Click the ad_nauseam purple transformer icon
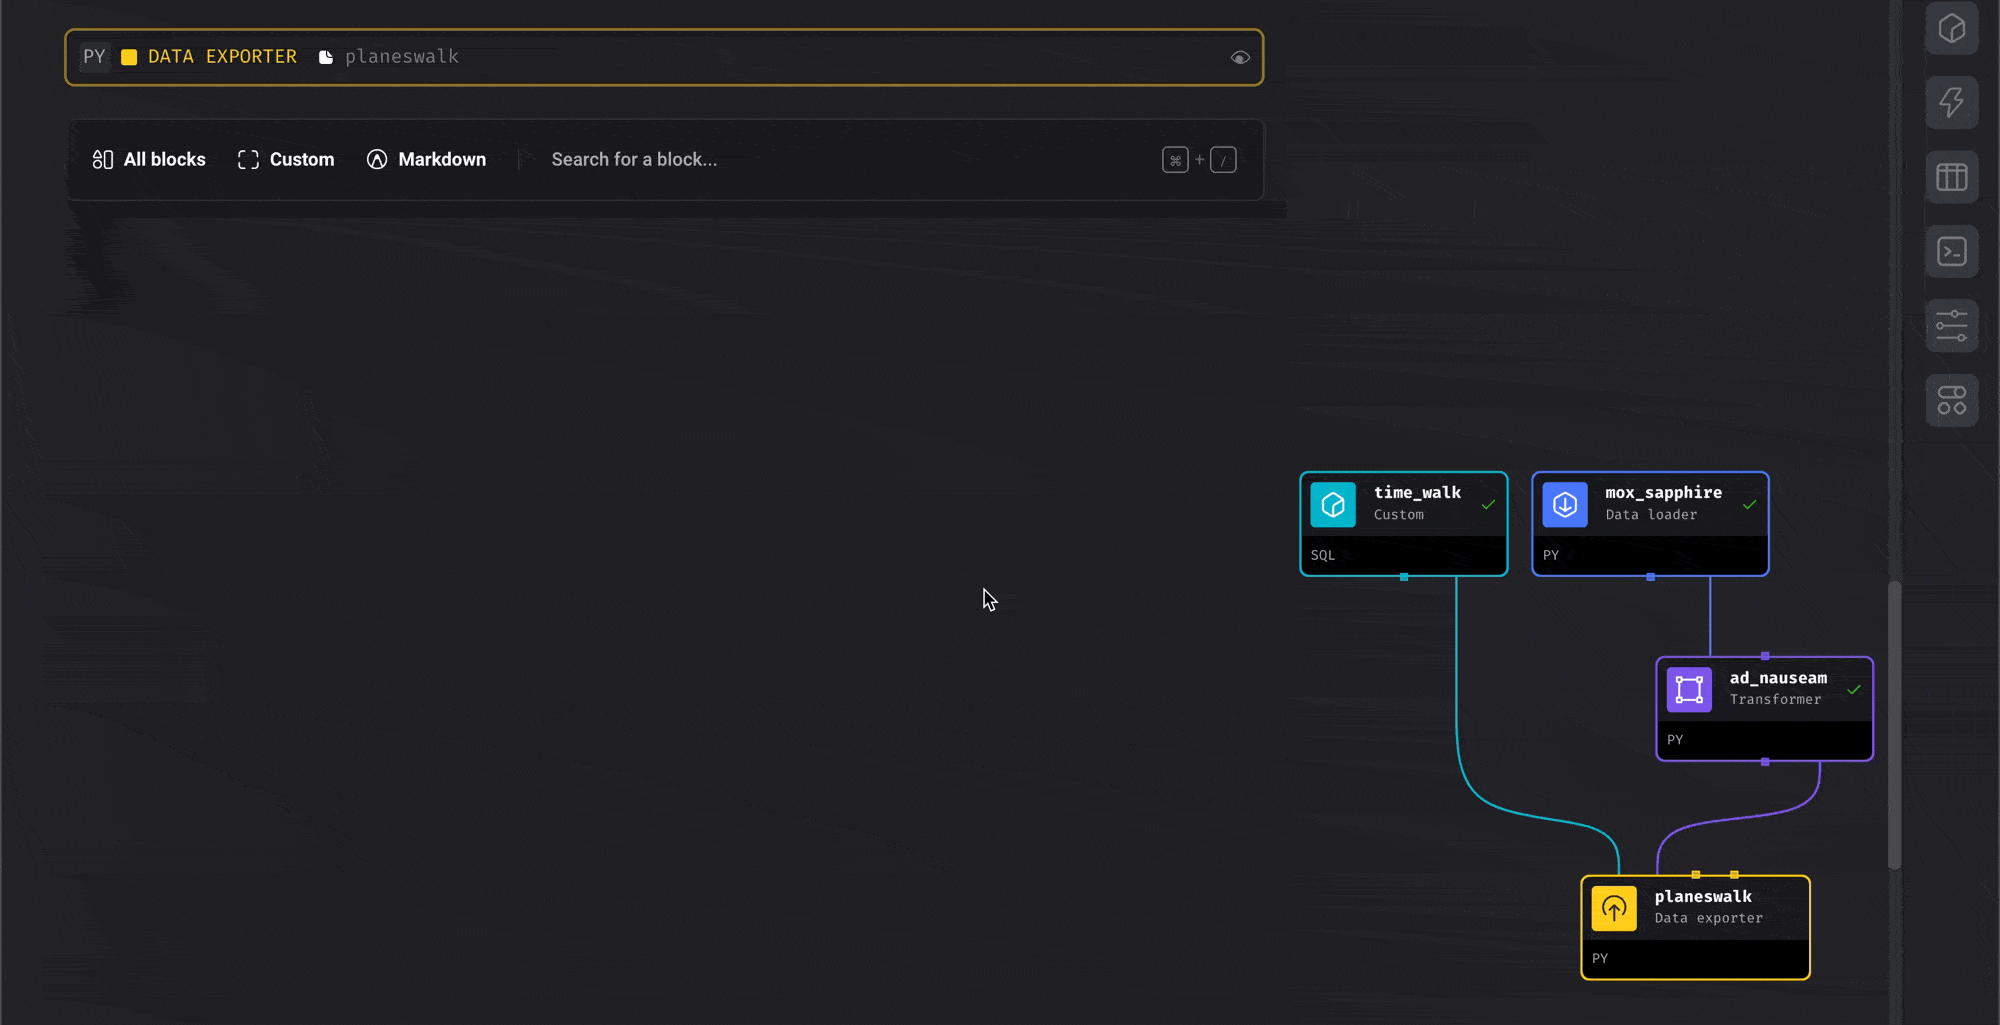Image resolution: width=2000 pixels, height=1025 pixels. (x=1689, y=690)
